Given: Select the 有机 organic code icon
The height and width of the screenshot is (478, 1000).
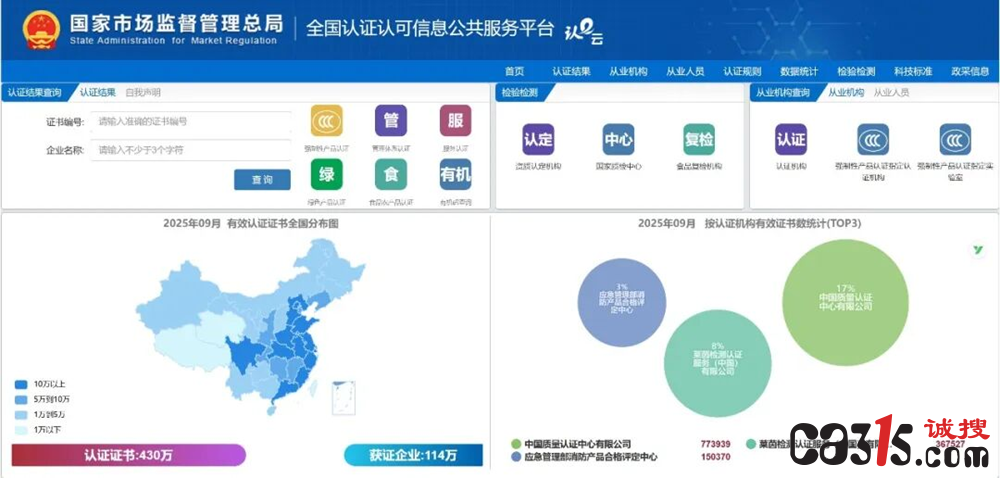Looking at the screenshot, I should pyautogui.click(x=455, y=174).
